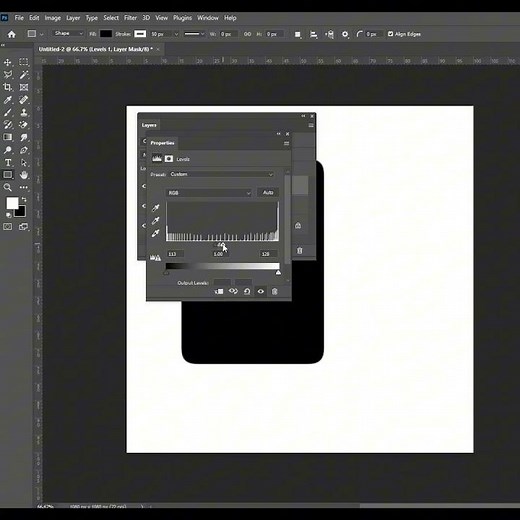
Task: Open the Shape tool mode dropdown
Action: (68, 34)
